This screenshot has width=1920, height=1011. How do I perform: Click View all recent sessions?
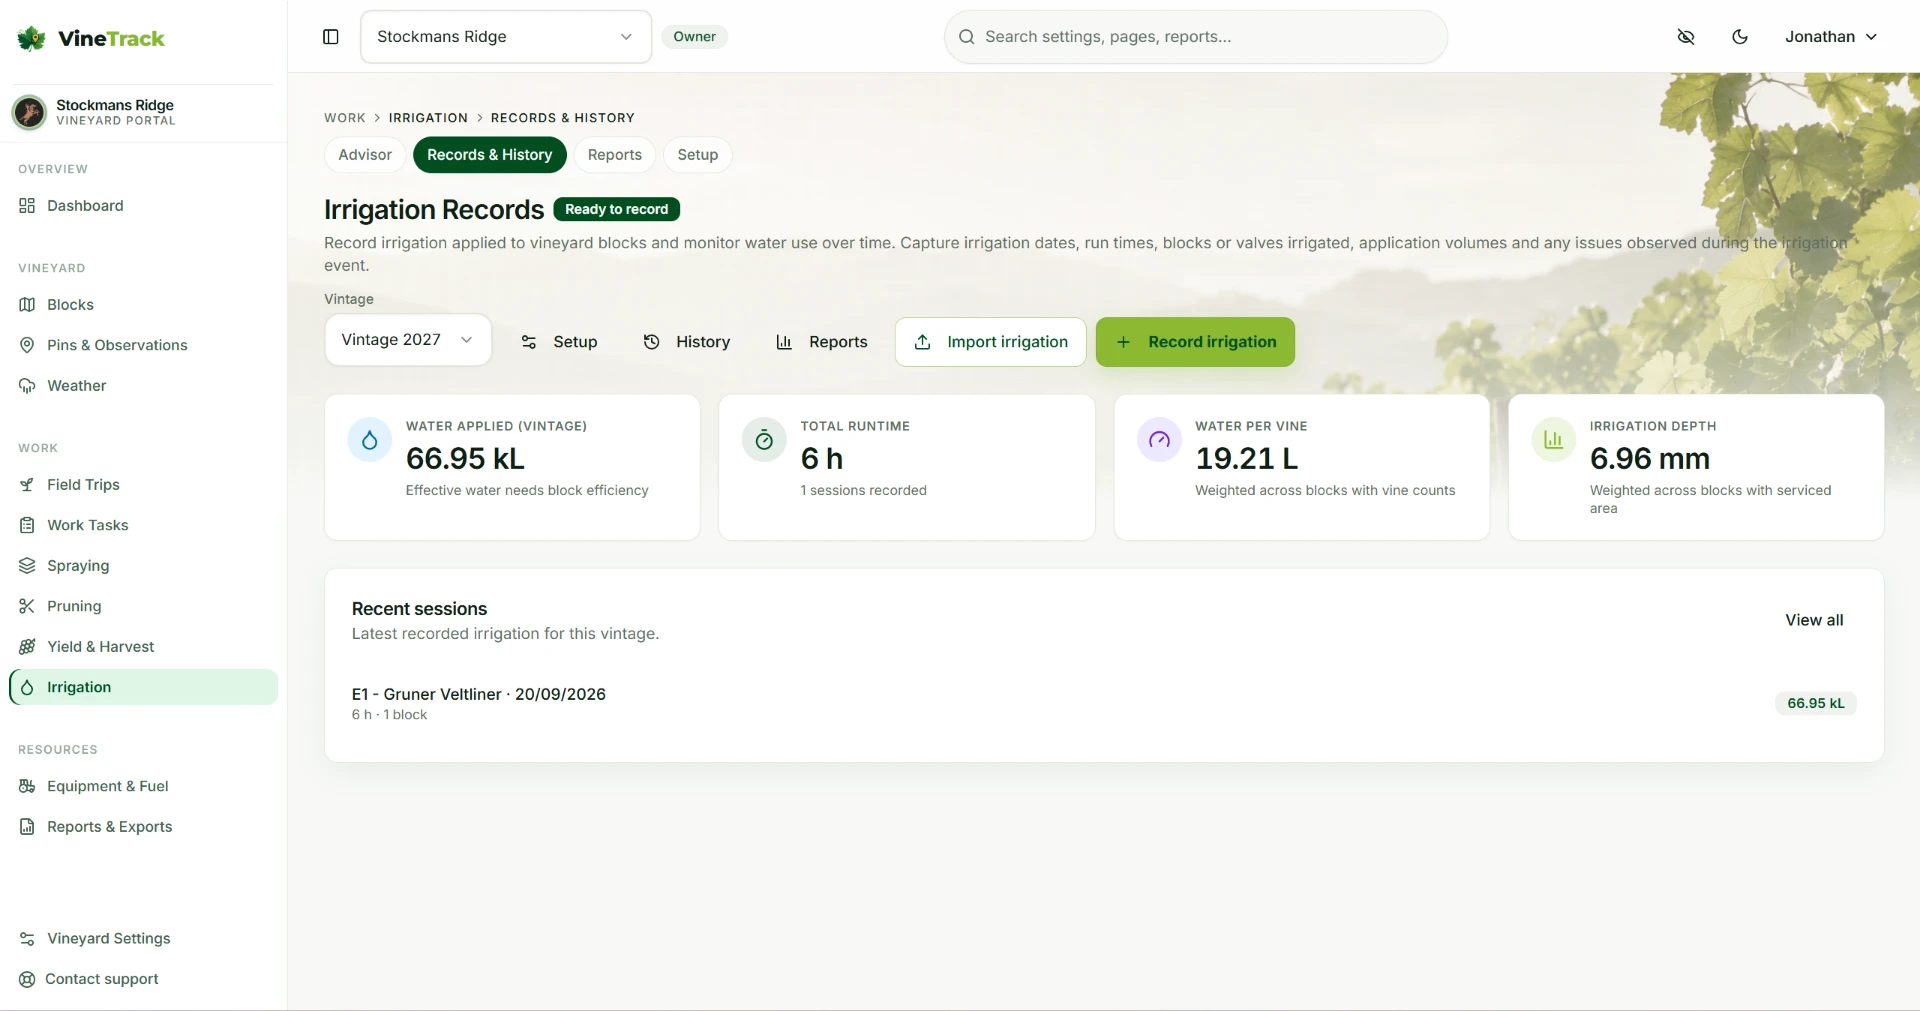[1814, 620]
